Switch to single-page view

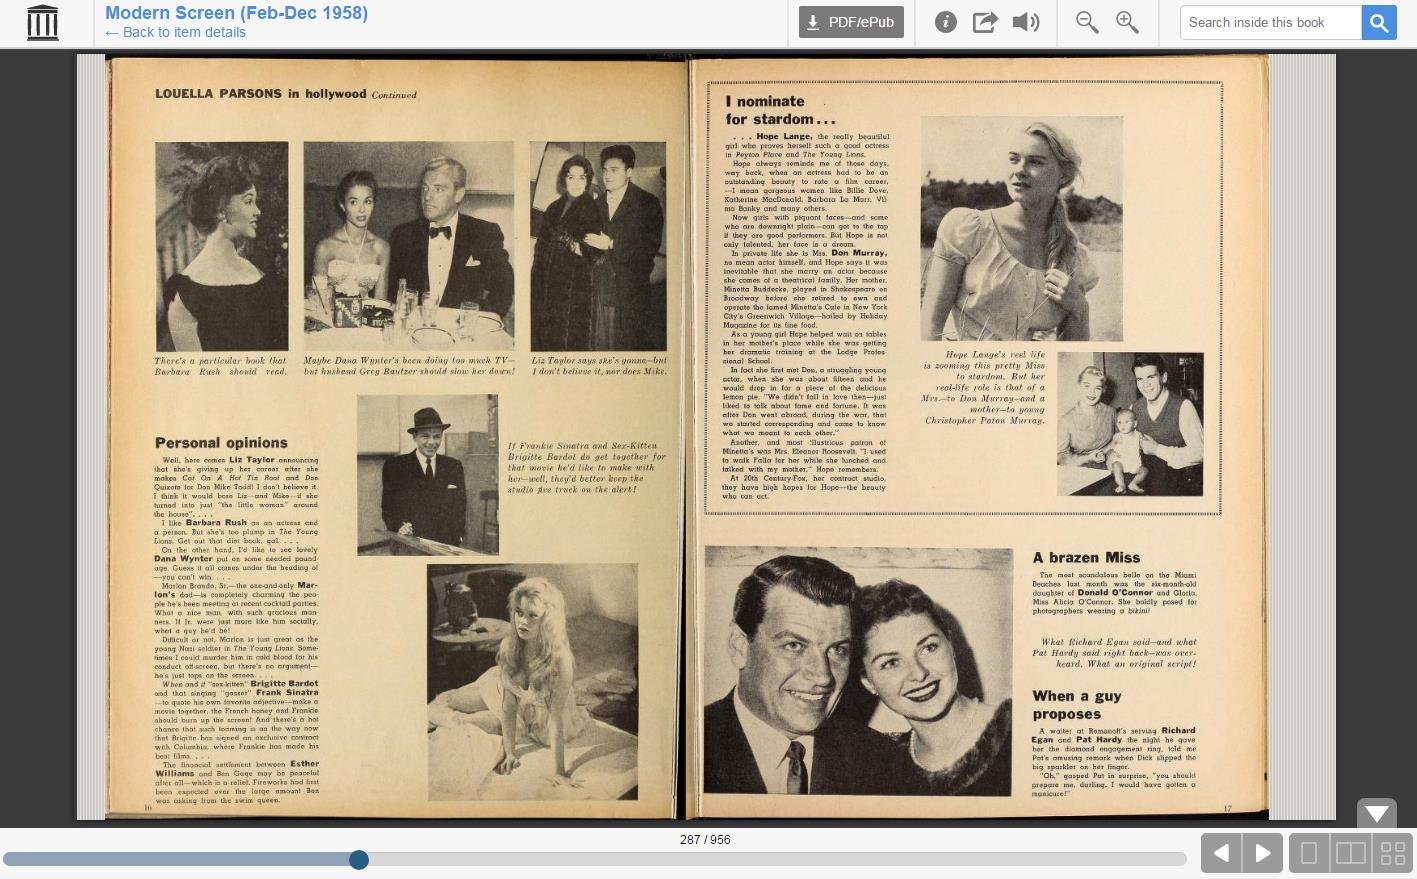(1309, 853)
